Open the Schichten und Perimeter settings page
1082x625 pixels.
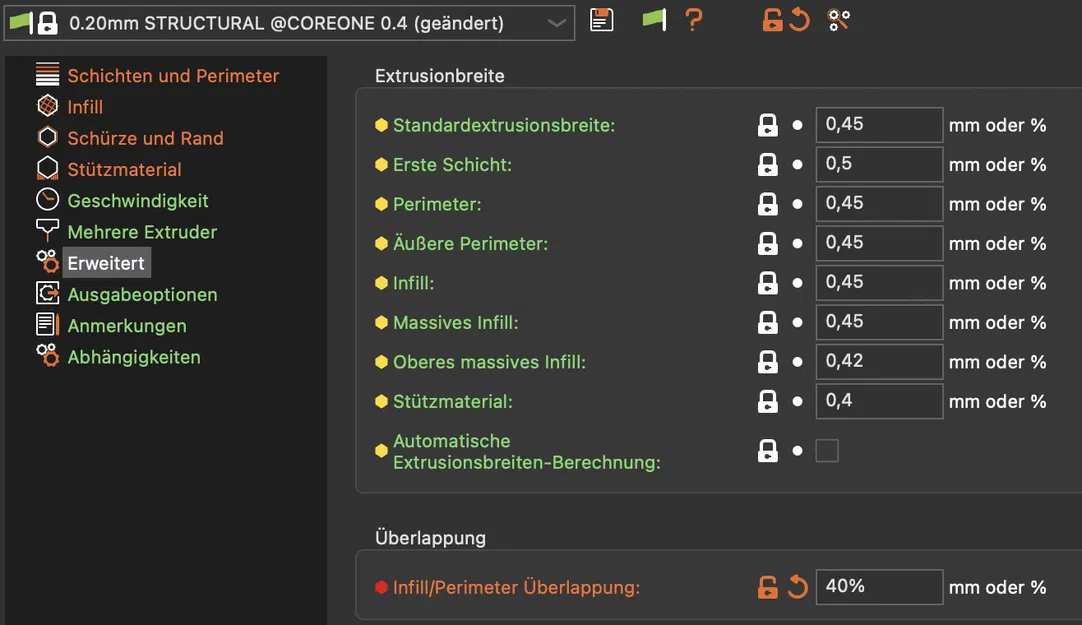(172, 76)
